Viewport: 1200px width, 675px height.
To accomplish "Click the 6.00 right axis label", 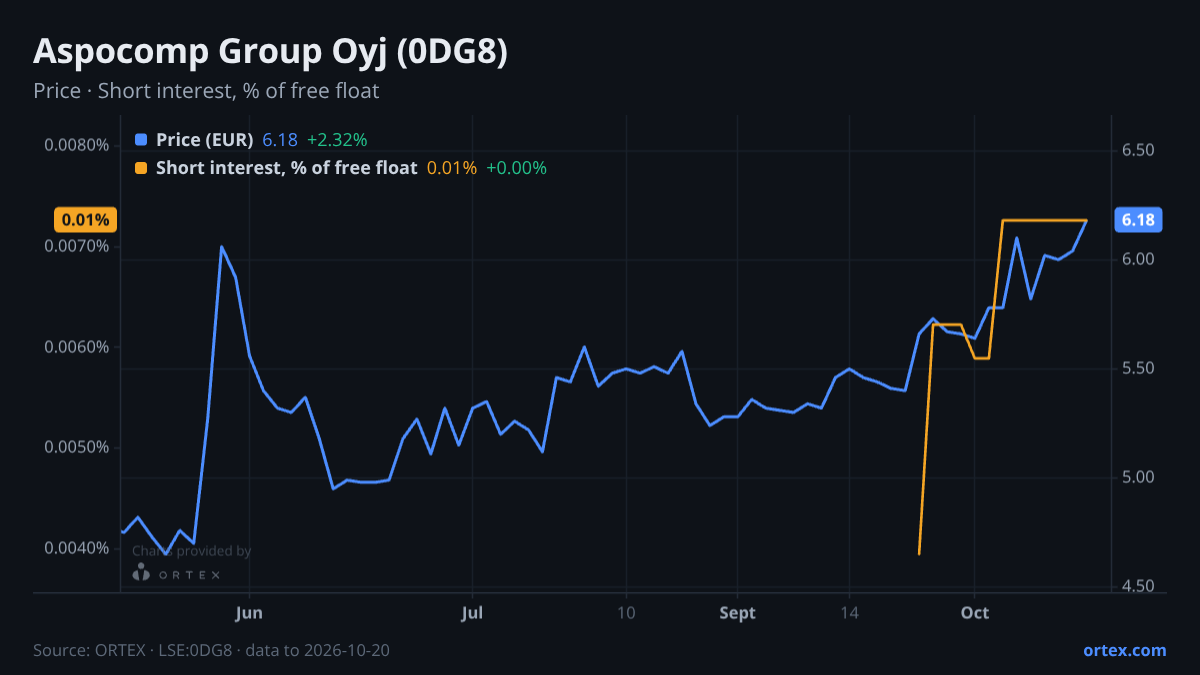I will pyautogui.click(x=1139, y=259).
